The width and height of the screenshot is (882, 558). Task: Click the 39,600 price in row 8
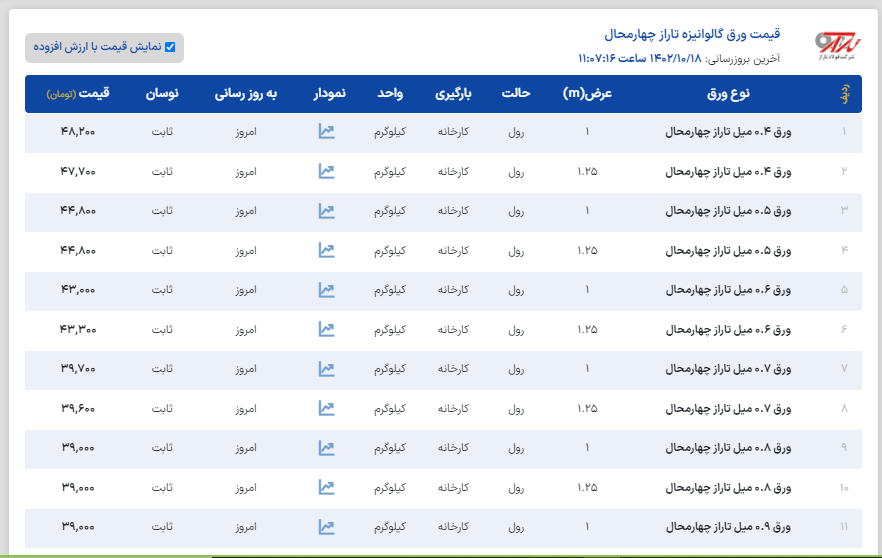tap(78, 408)
